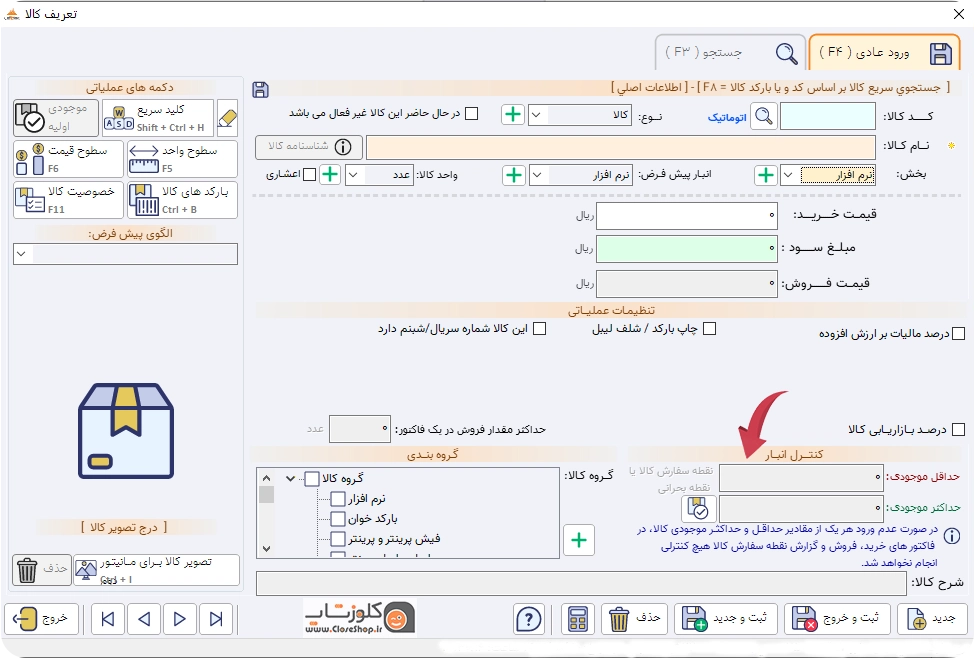Close the تعریف کالا window

click(x=959, y=14)
